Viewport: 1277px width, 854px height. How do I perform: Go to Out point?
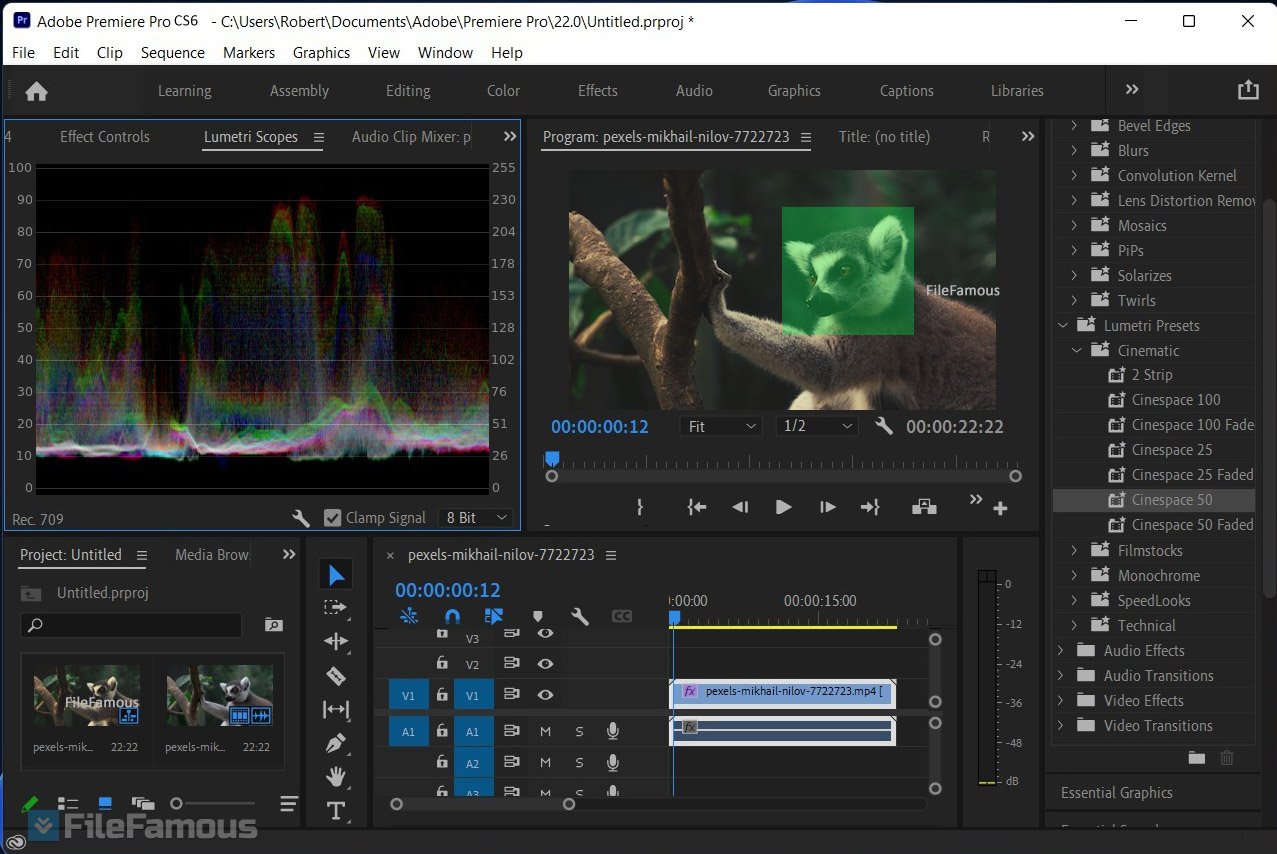click(870, 507)
